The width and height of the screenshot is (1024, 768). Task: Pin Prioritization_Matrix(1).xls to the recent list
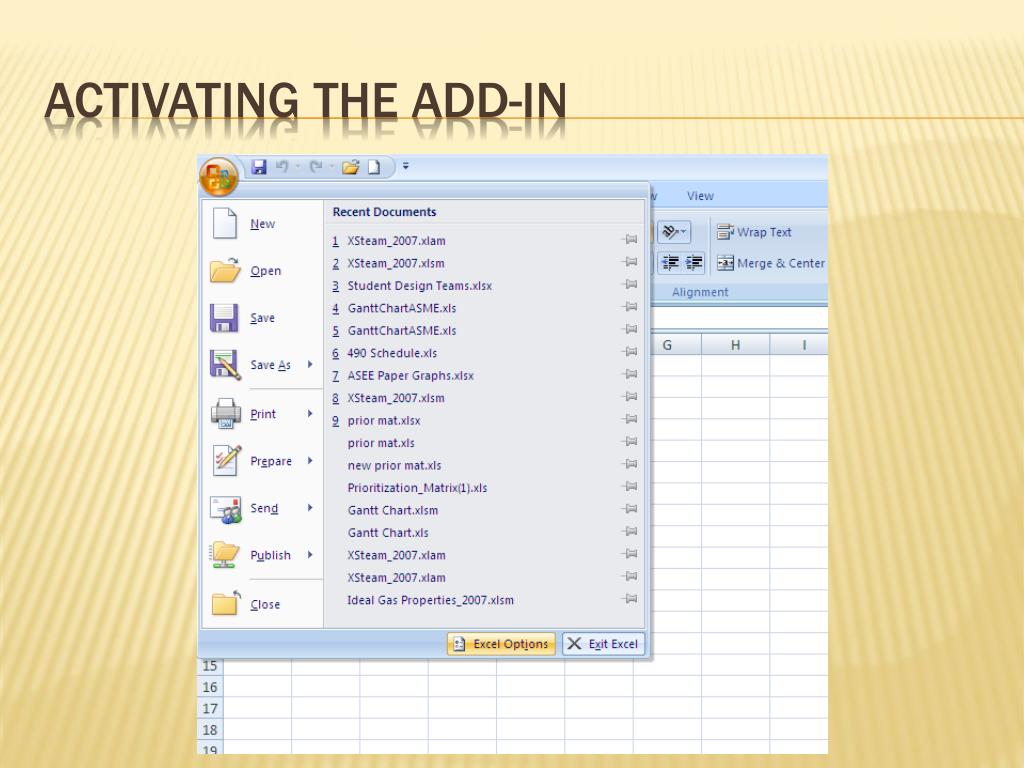tap(630, 487)
